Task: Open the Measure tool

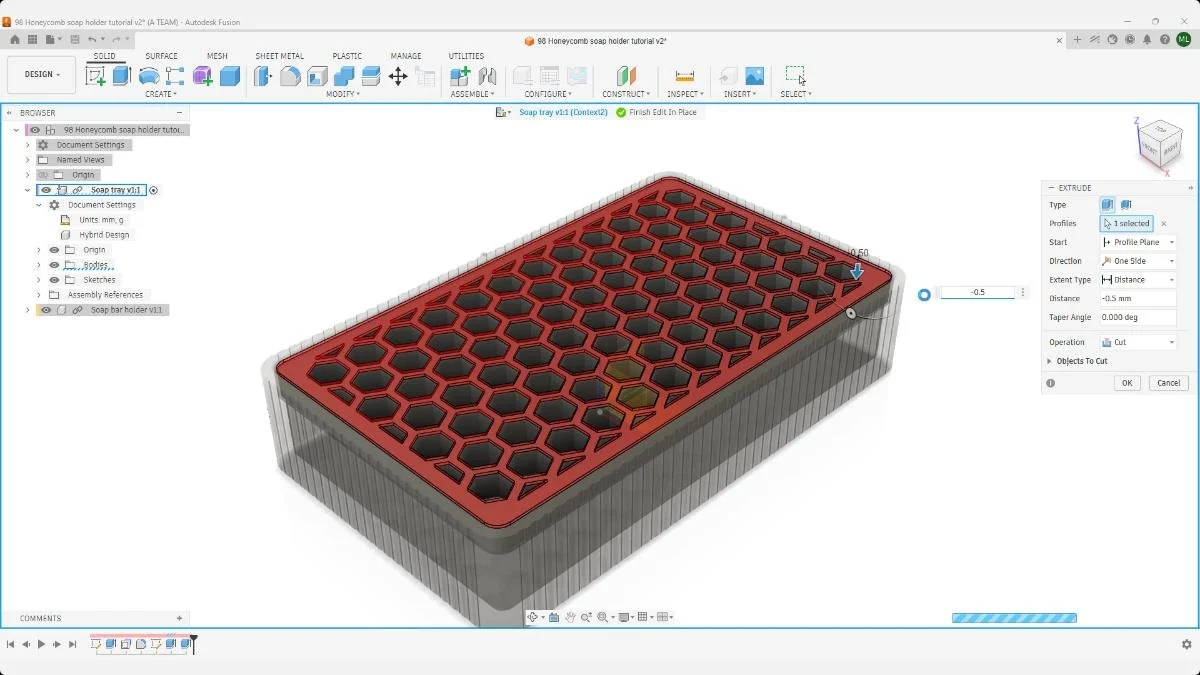Action: pos(685,76)
